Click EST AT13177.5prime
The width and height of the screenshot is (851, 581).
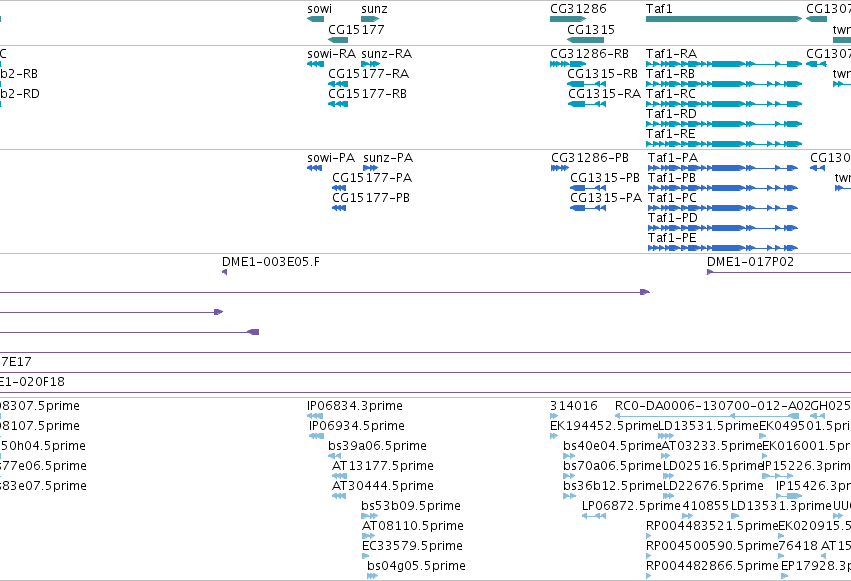[383, 466]
